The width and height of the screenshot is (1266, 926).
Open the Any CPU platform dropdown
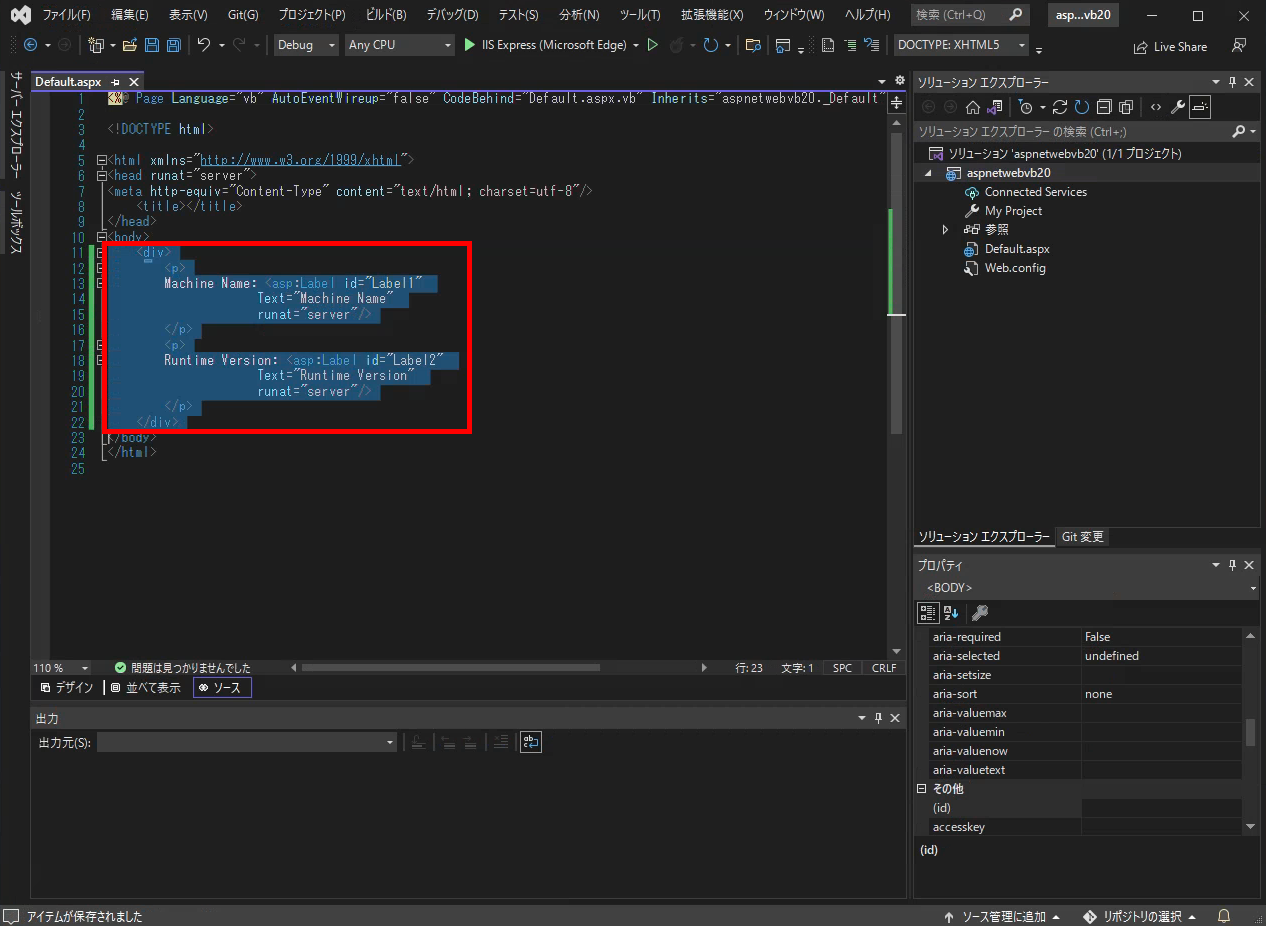click(399, 45)
